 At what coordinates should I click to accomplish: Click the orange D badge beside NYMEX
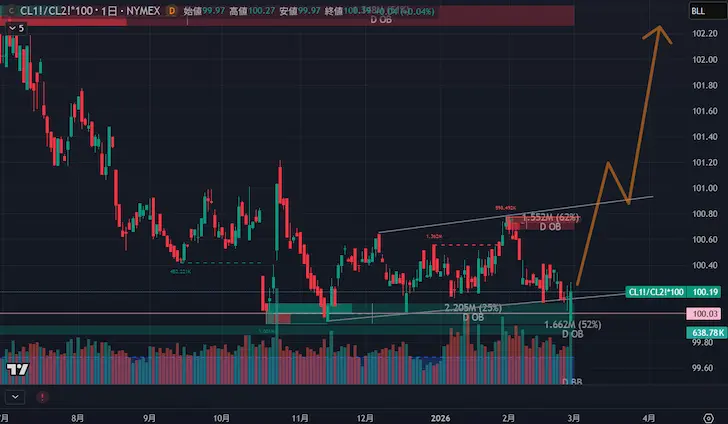point(172,10)
